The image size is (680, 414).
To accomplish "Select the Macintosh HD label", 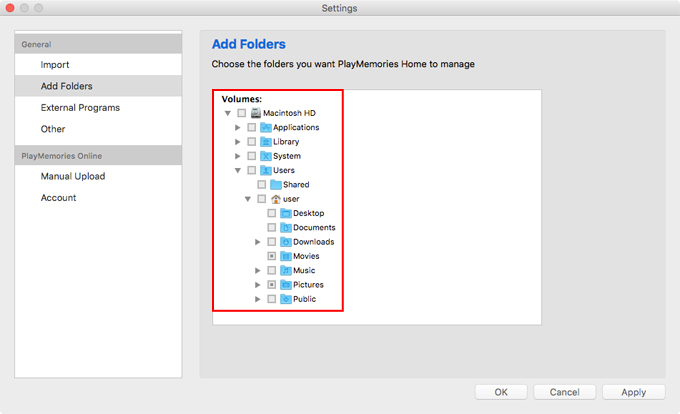I will click(289, 113).
